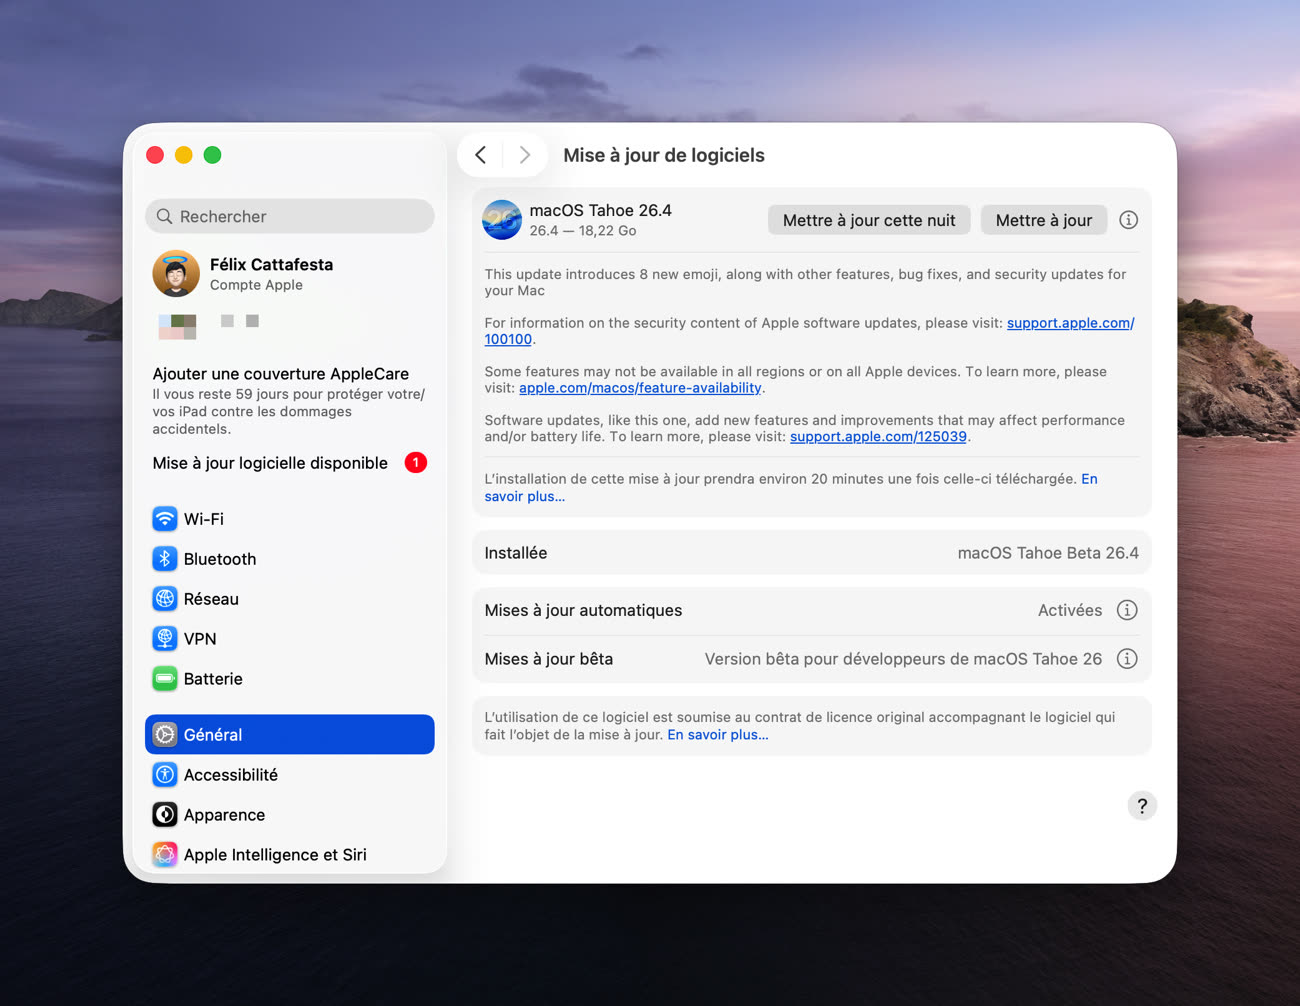Go back with the left chevron
Screen dimensions: 1300x1006
(481, 155)
